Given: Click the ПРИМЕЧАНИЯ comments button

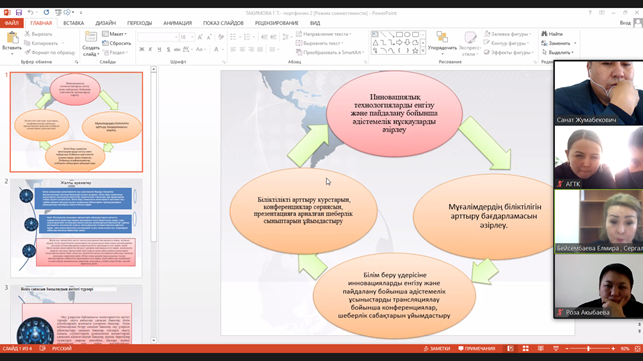Looking at the screenshot, I should pos(477,349).
